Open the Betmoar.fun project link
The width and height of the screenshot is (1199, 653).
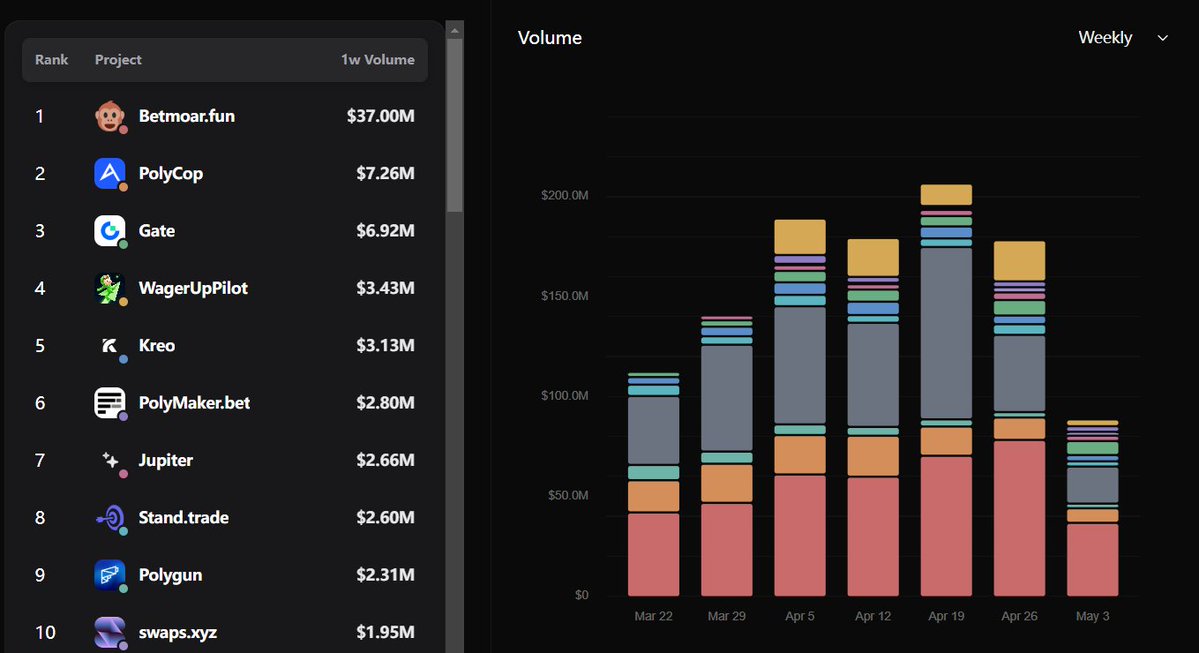(x=187, y=116)
